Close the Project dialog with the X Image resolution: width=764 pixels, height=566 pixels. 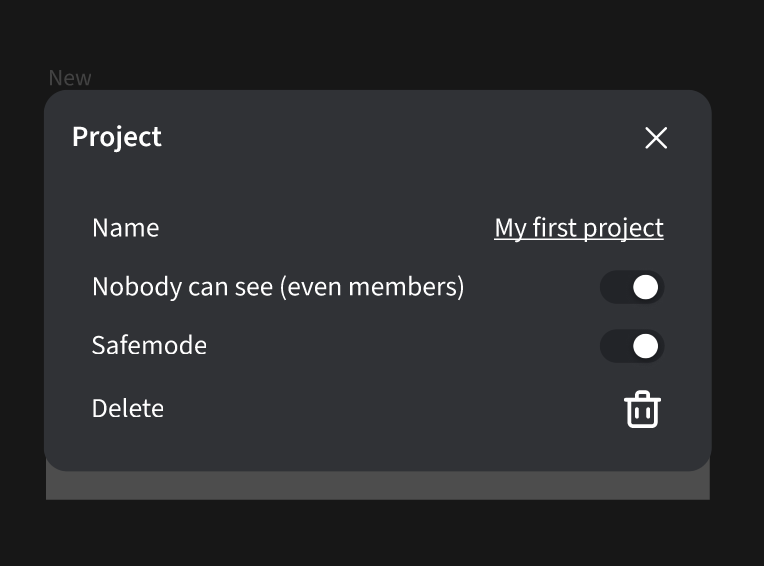[656, 138]
